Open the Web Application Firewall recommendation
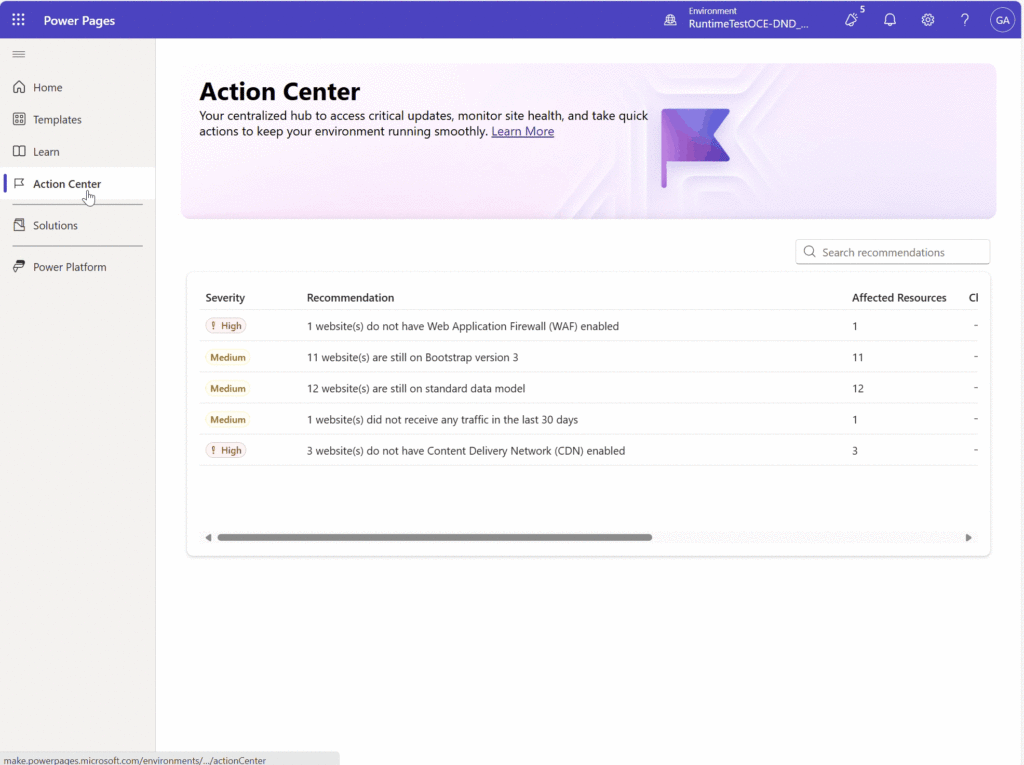This screenshot has width=1024, height=765. point(462,326)
